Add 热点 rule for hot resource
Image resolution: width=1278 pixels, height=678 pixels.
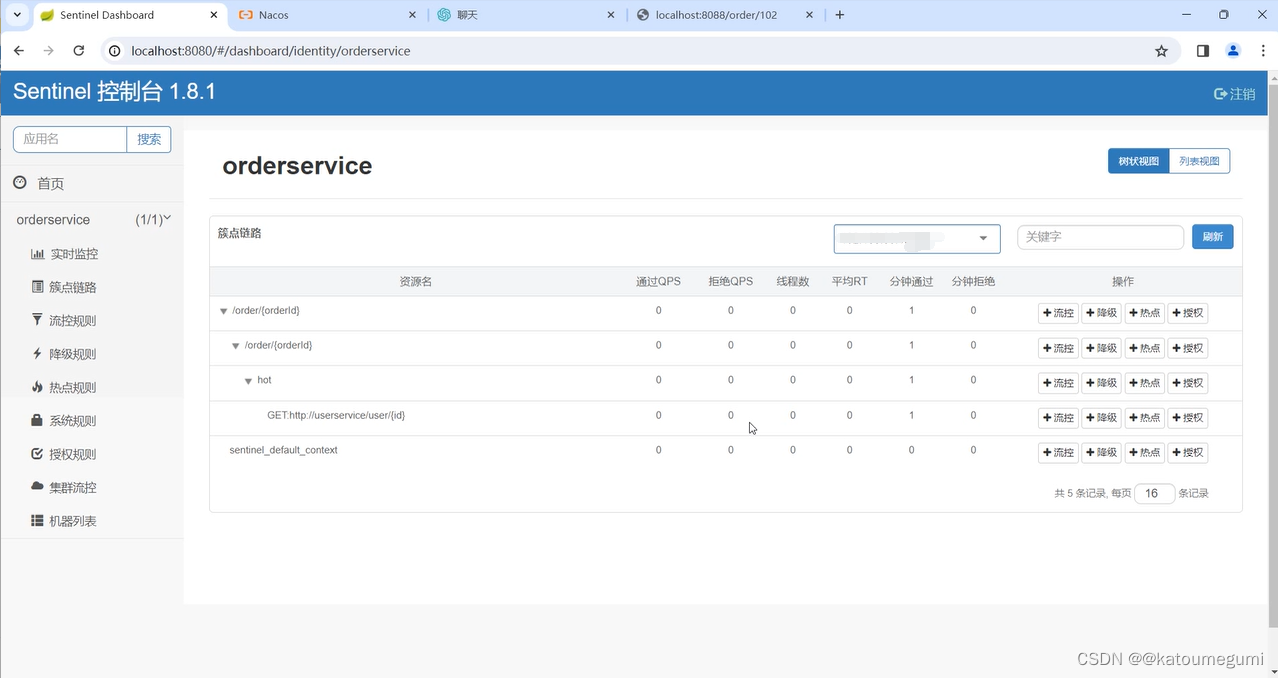click(x=1144, y=383)
